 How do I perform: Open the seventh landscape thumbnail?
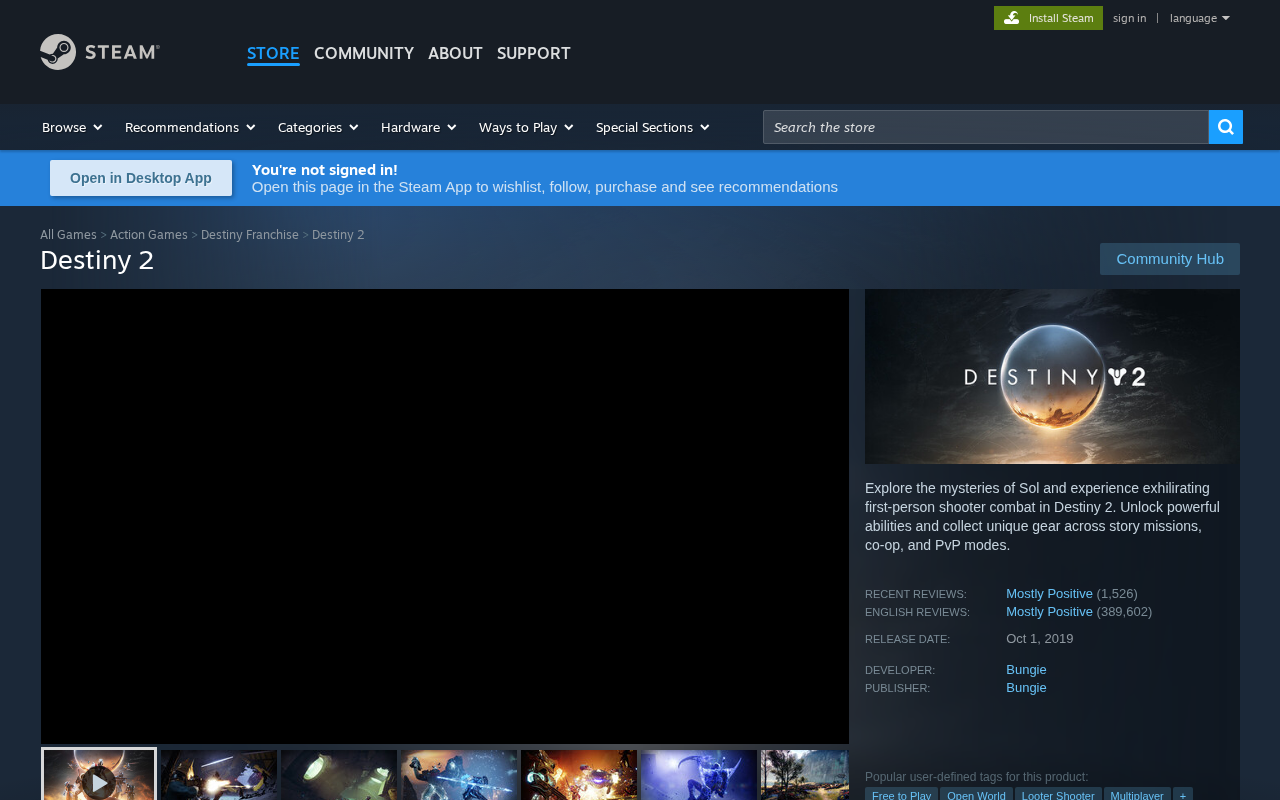tap(805, 775)
